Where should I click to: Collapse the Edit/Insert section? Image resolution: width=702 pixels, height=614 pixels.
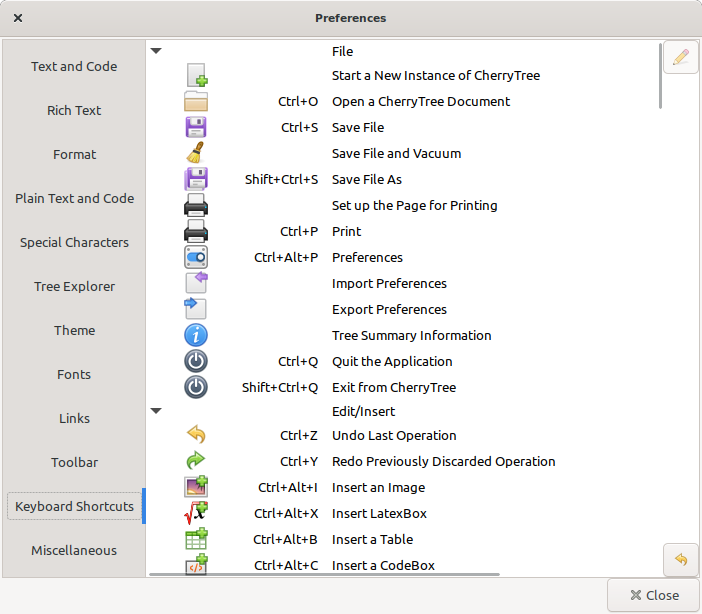pyautogui.click(x=156, y=411)
